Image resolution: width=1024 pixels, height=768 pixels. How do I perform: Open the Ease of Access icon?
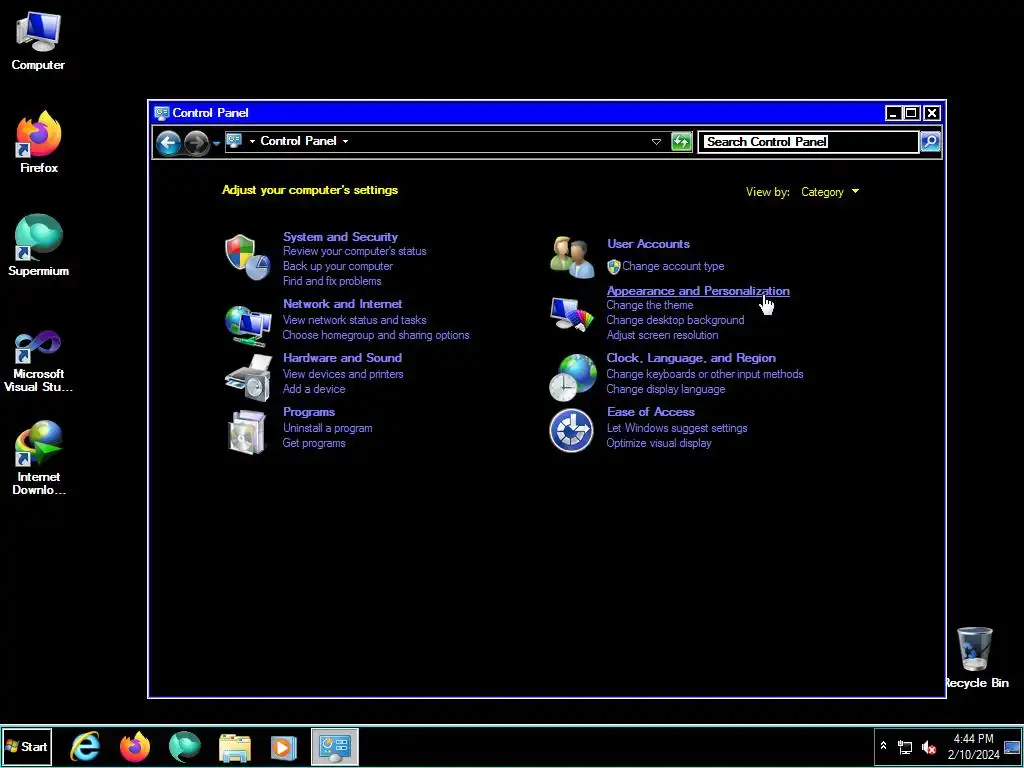(571, 430)
